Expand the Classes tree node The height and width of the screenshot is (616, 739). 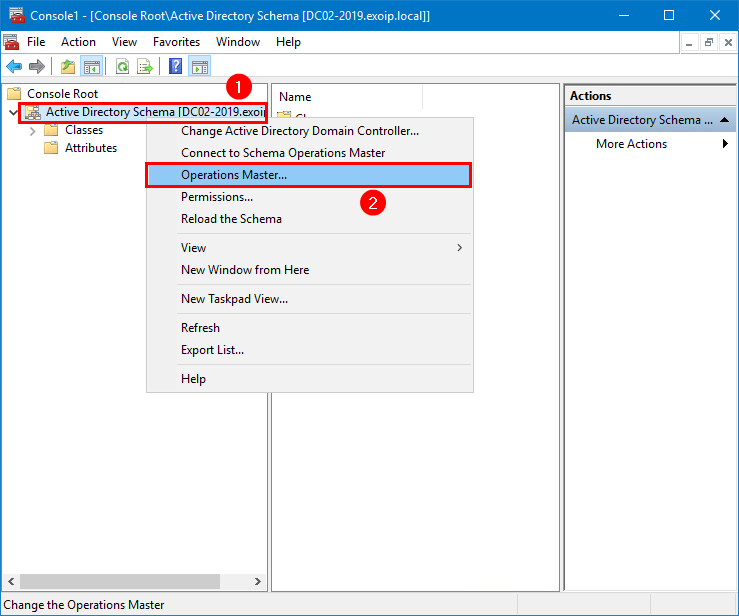[x=32, y=131]
